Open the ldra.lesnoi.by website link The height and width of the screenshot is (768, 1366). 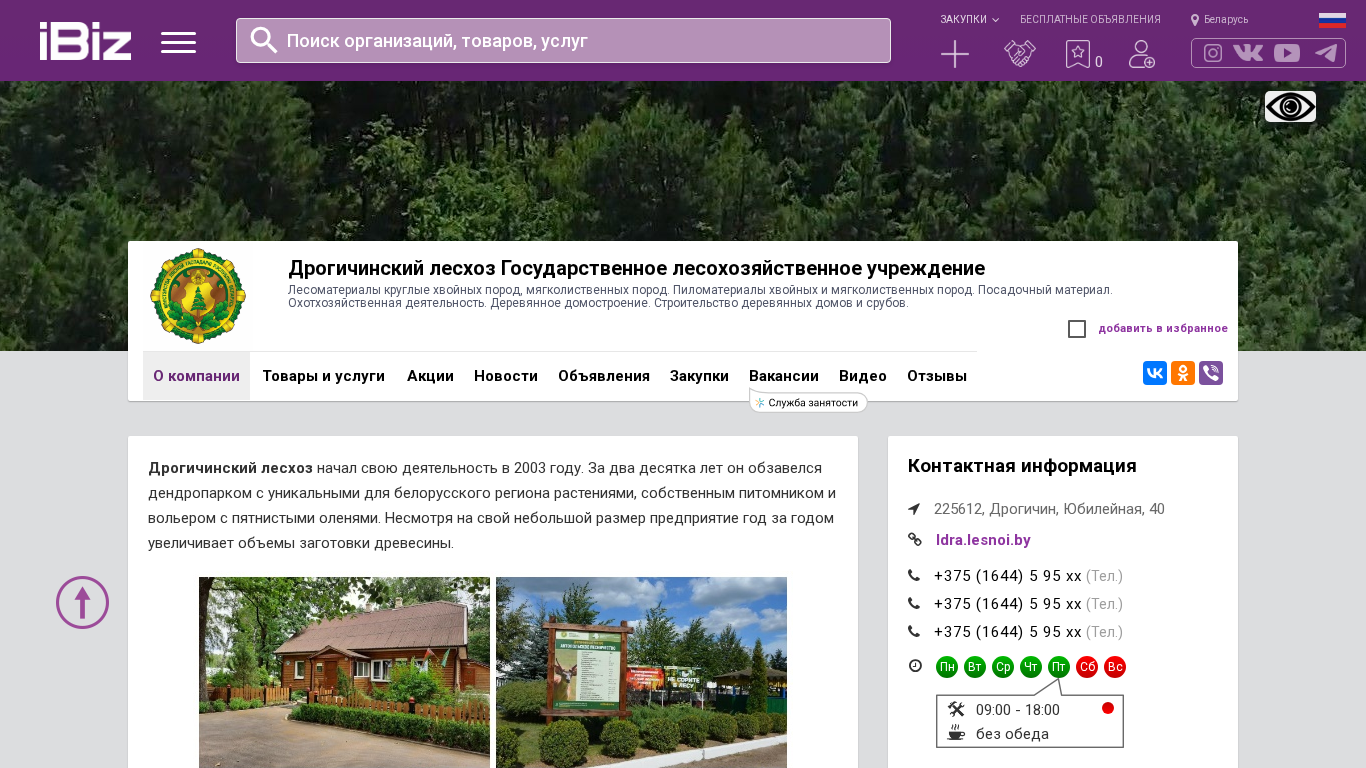983,540
